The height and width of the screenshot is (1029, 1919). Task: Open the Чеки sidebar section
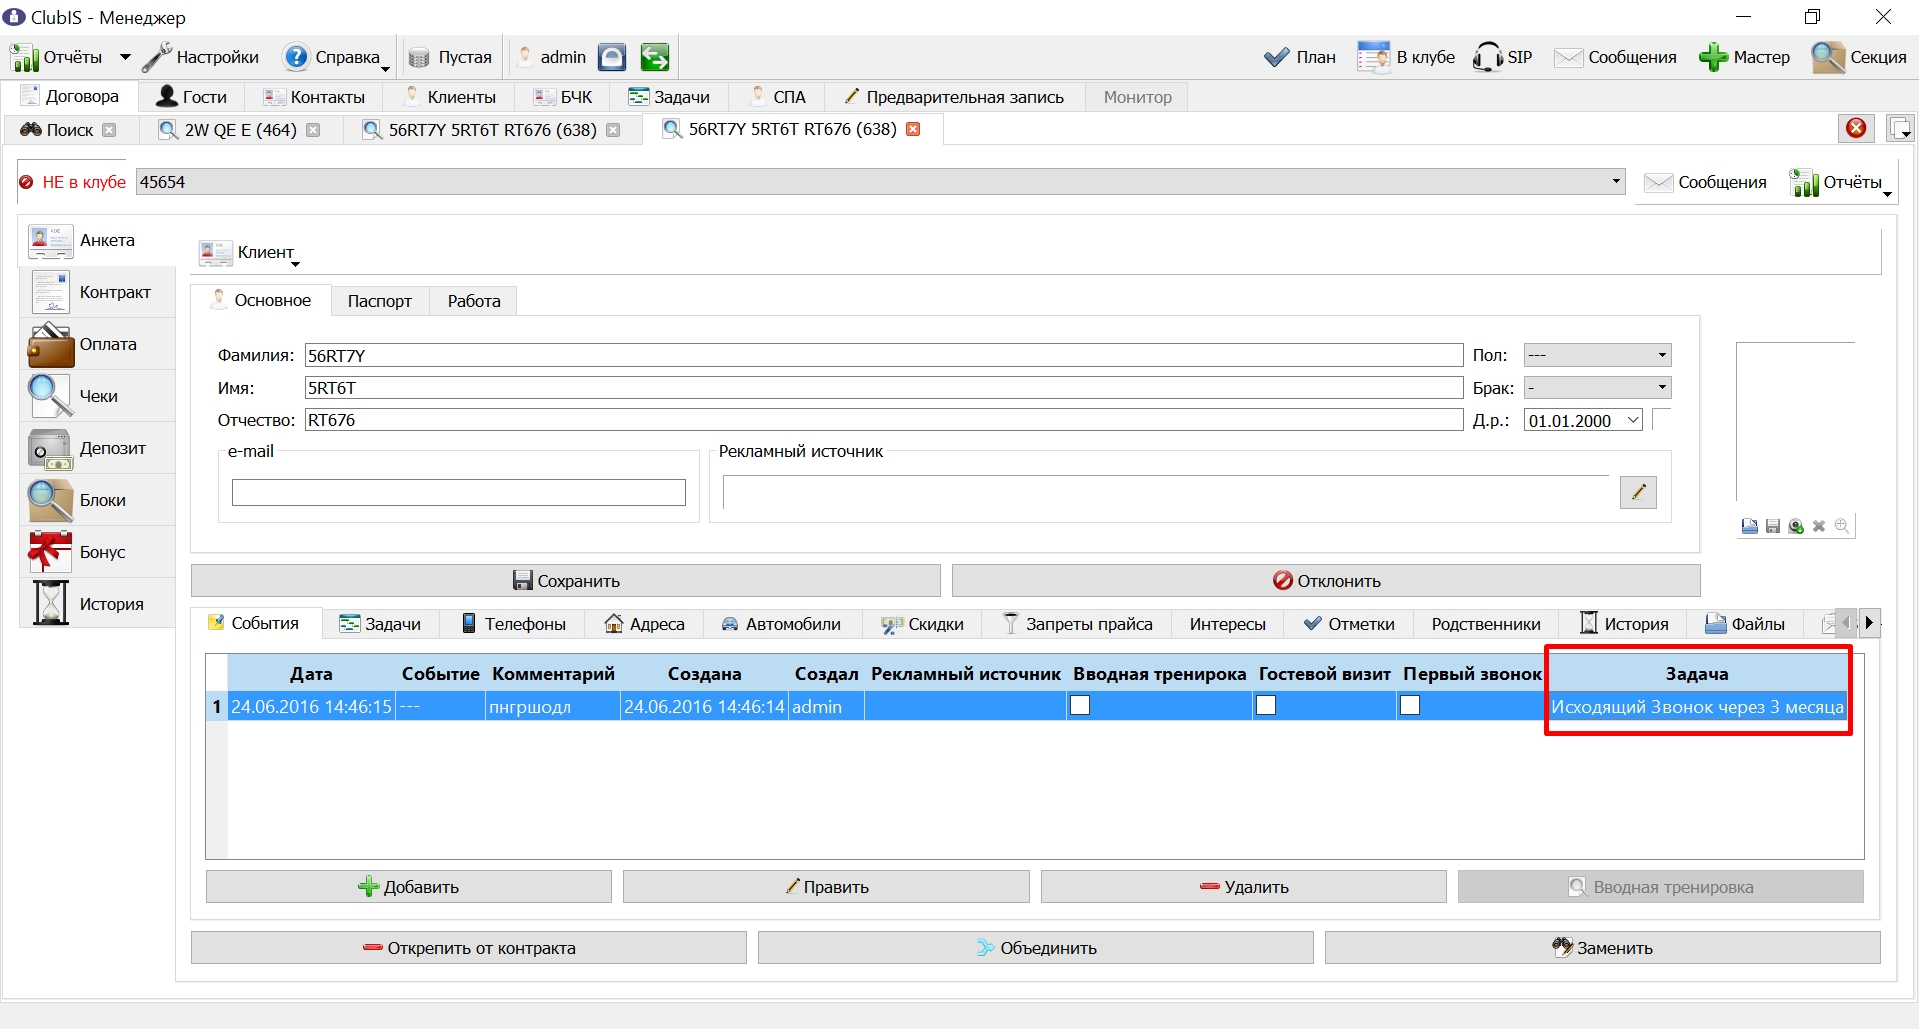click(x=97, y=396)
